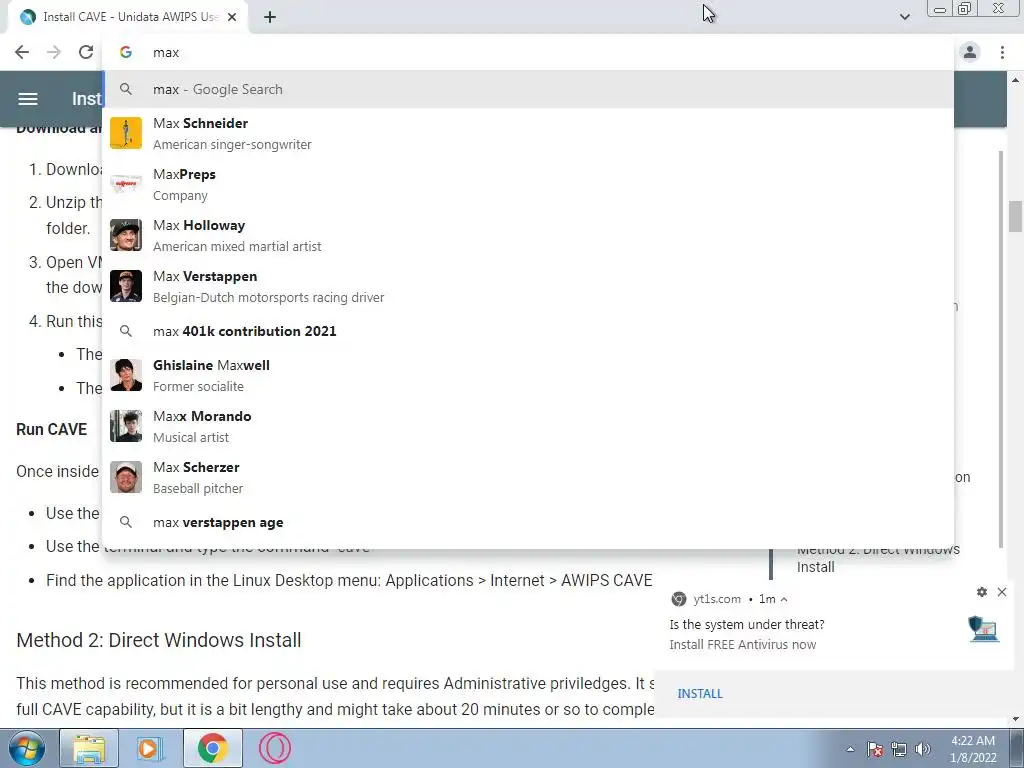Screen dimensions: 1024x768
Task: Select 'max 401k contribution 2021' suggestion
Action: [x=528, y=331]
